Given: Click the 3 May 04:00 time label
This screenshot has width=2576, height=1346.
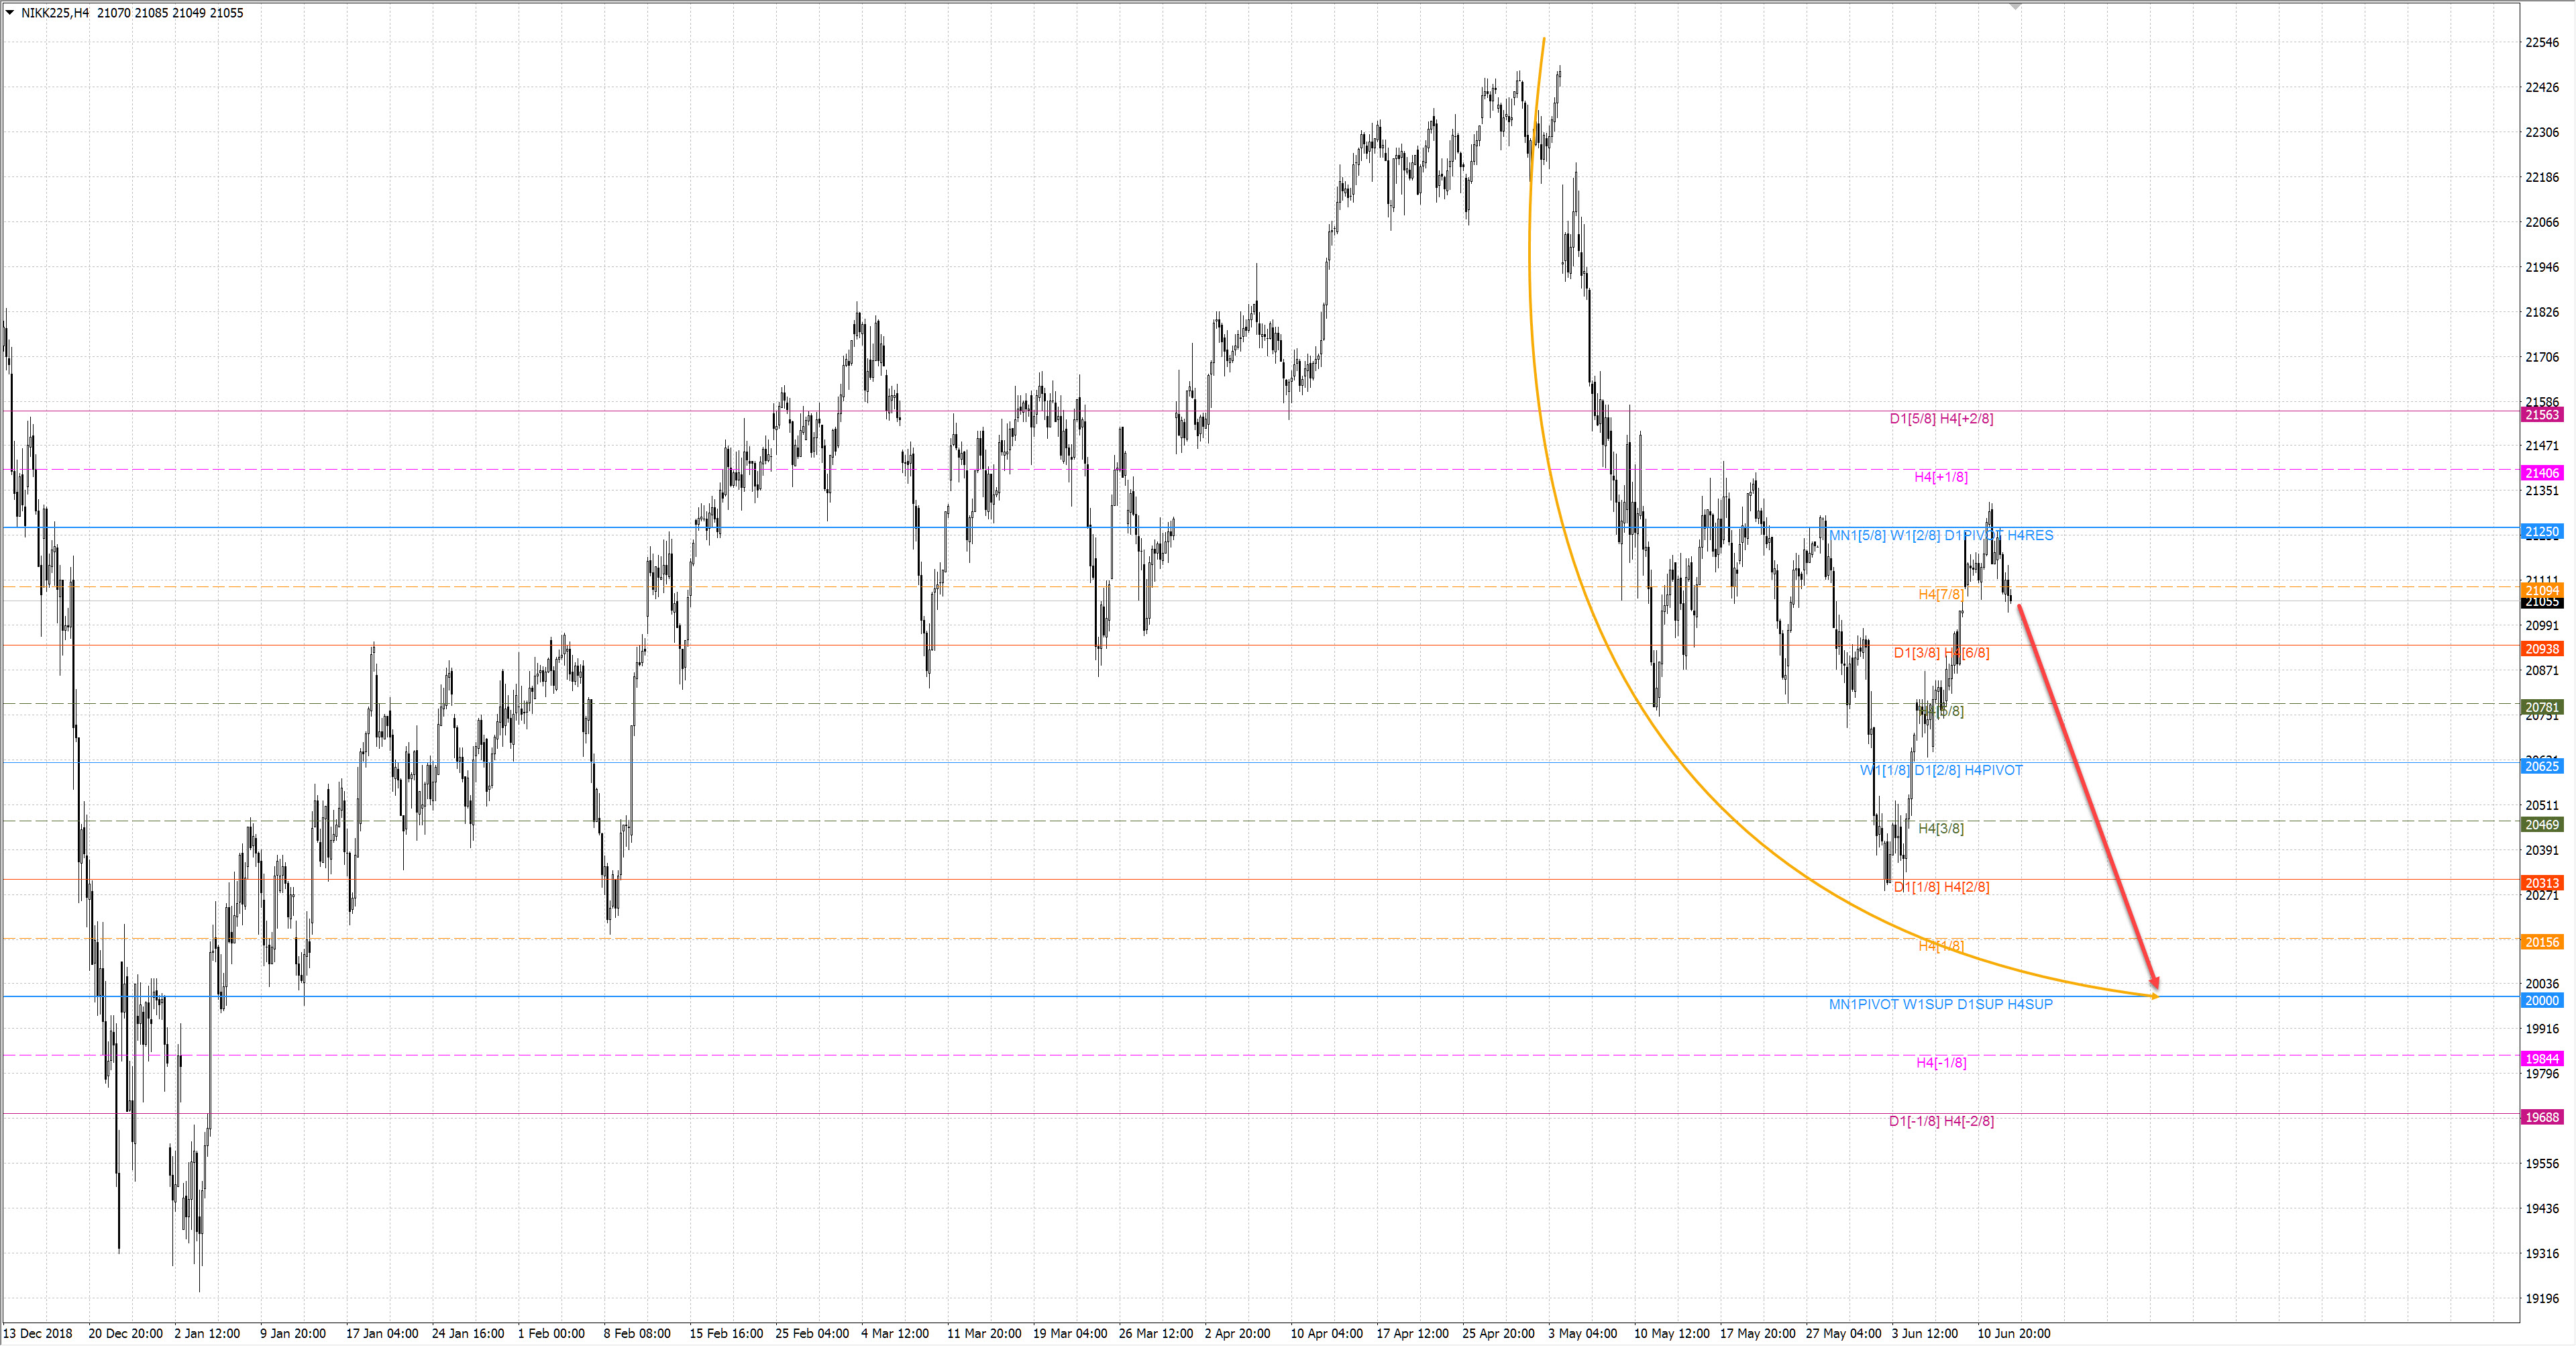Looking at the screenshot, I should pyautogui.click(x=1582, y=1333).
